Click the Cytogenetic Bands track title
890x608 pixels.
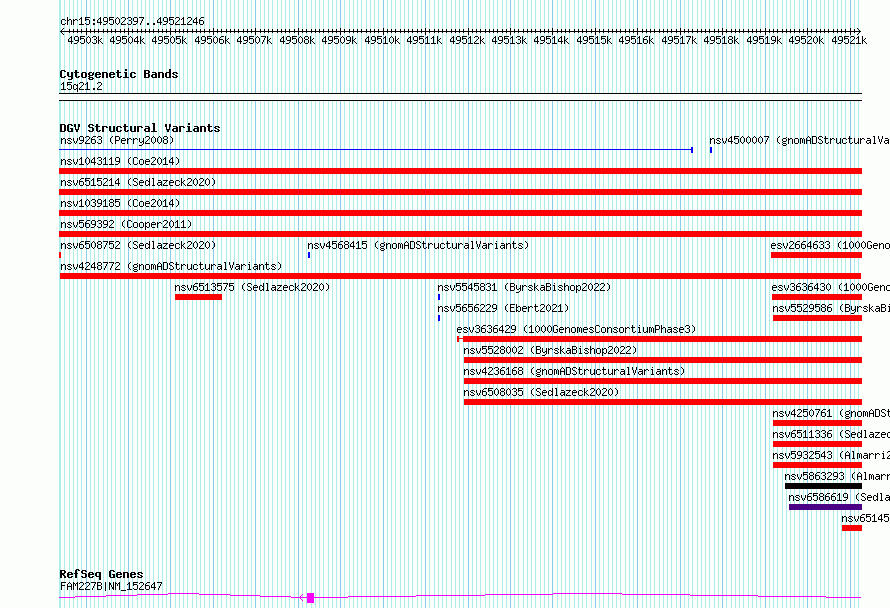[119, 74]
